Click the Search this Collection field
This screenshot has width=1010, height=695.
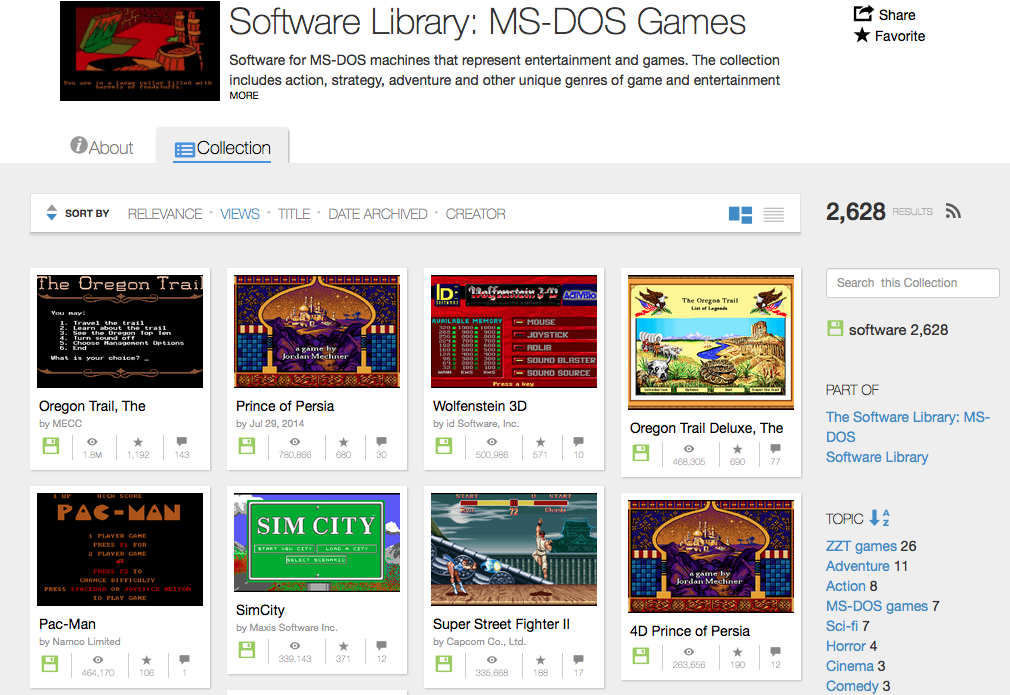pos(912,283)
